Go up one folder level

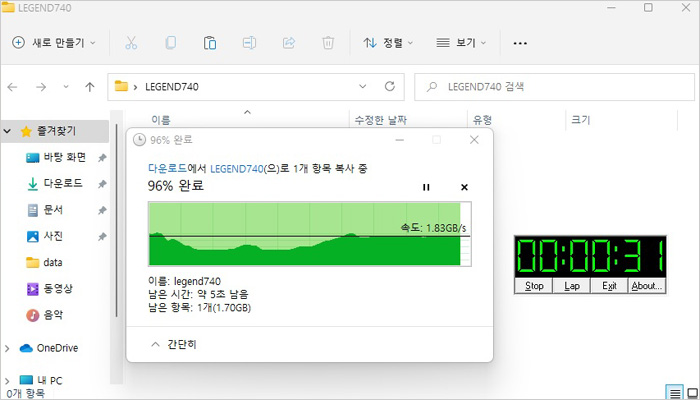(x=90, y=87)
